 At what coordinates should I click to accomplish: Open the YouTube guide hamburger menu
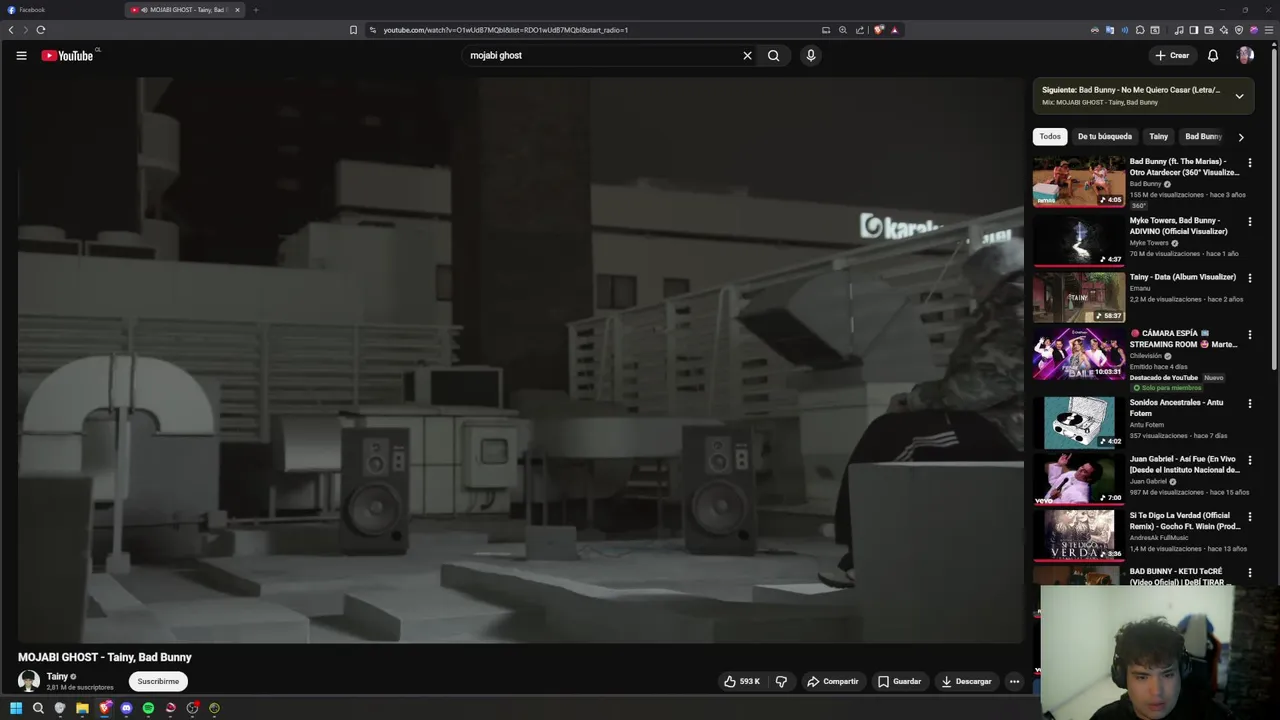pyautogui.click(x=21, y=56)
